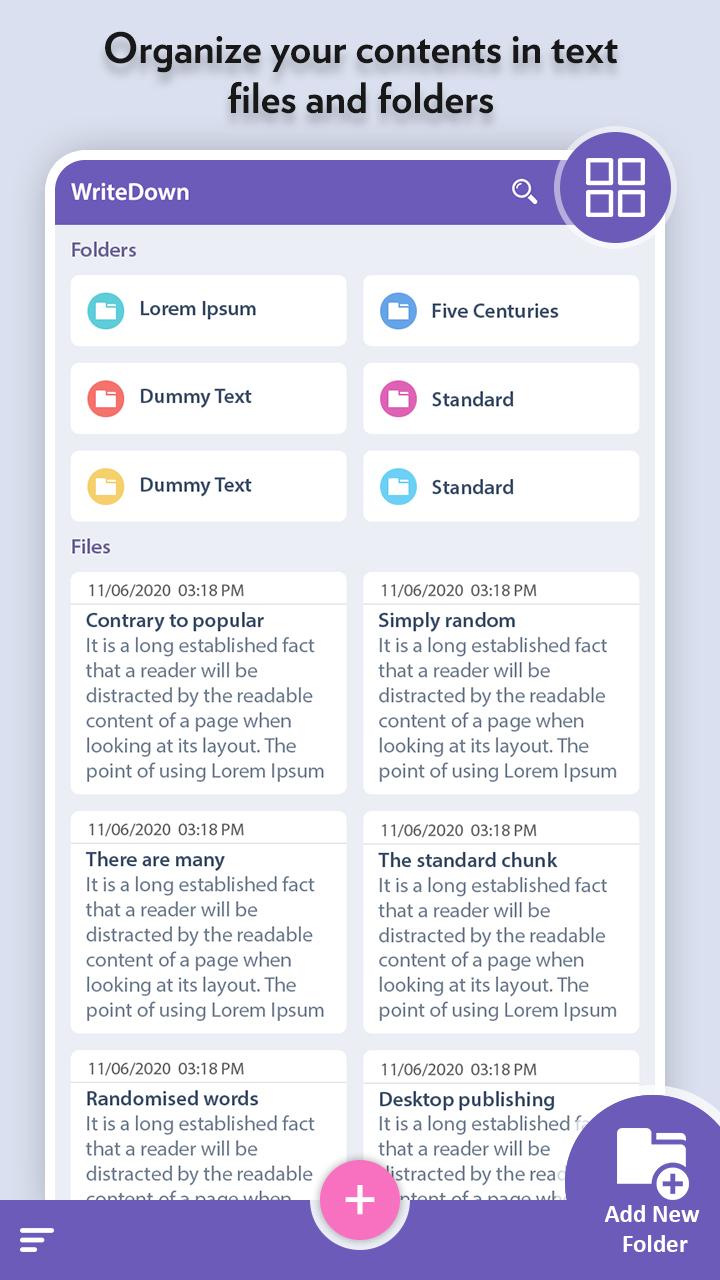Image resolution: width=720 pixels, height=1280 pixels.
Task: Open the 'Contrary to popular' file
Action: [208, 683]
